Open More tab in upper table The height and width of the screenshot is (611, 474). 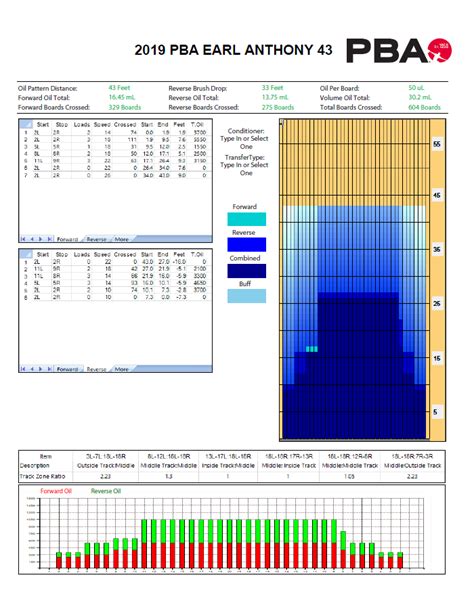coord(122,239)
